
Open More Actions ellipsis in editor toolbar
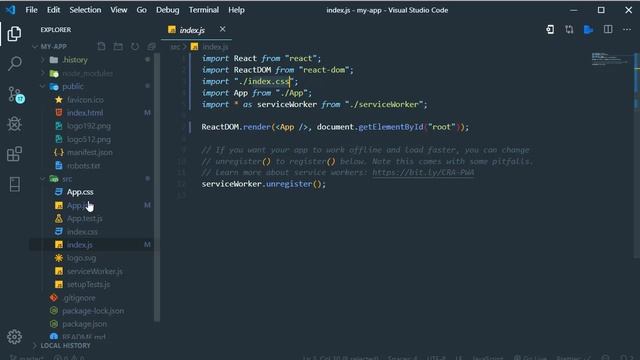pos(627,29)
